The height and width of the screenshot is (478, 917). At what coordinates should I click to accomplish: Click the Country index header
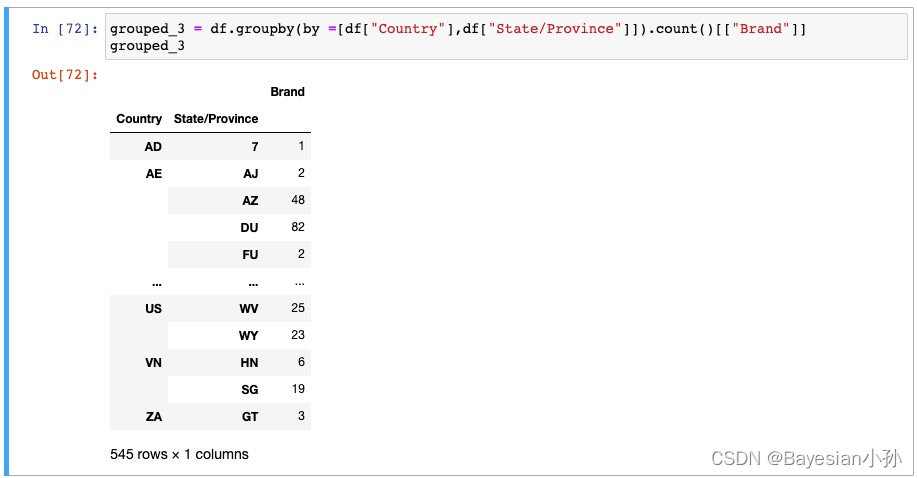(x=139, y=119)
